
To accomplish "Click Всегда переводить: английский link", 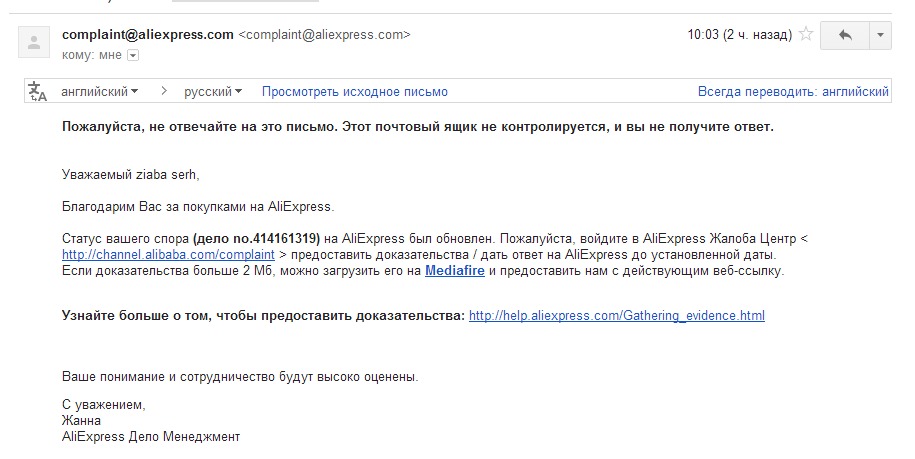I will (793, 92).
